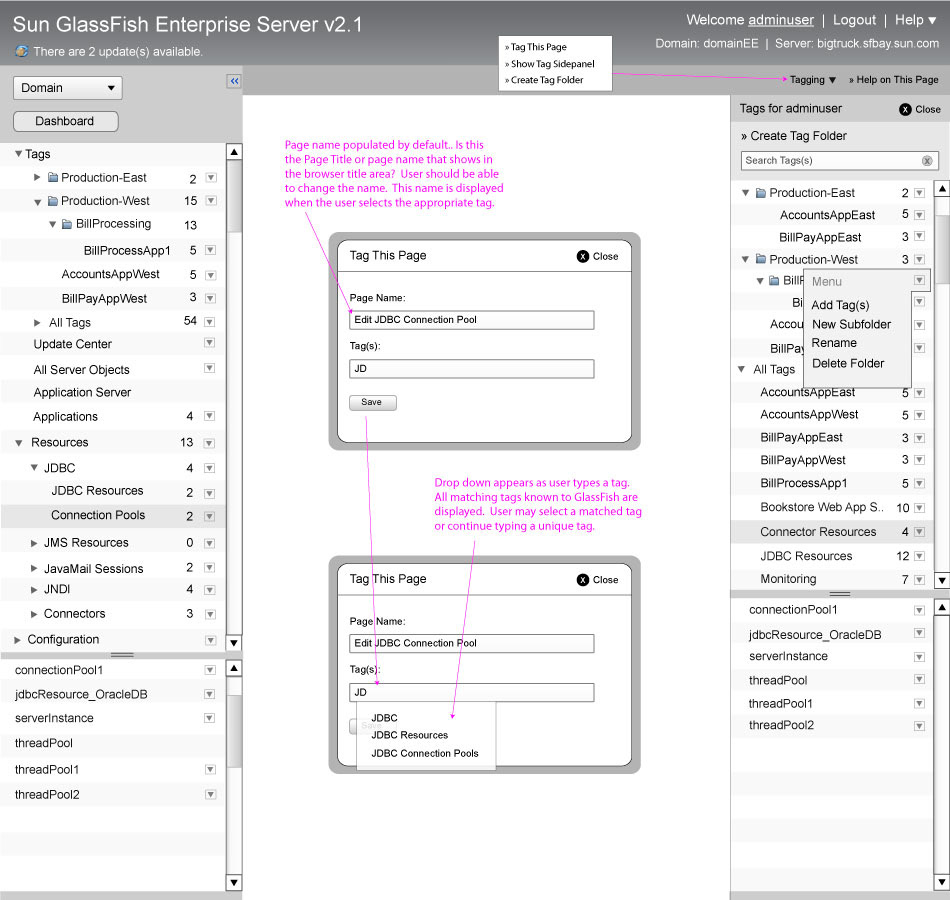Click Save in the upper Tag This Page dialog
The height and width of the screenshot is (900, 950).
[x=373, y=402]
